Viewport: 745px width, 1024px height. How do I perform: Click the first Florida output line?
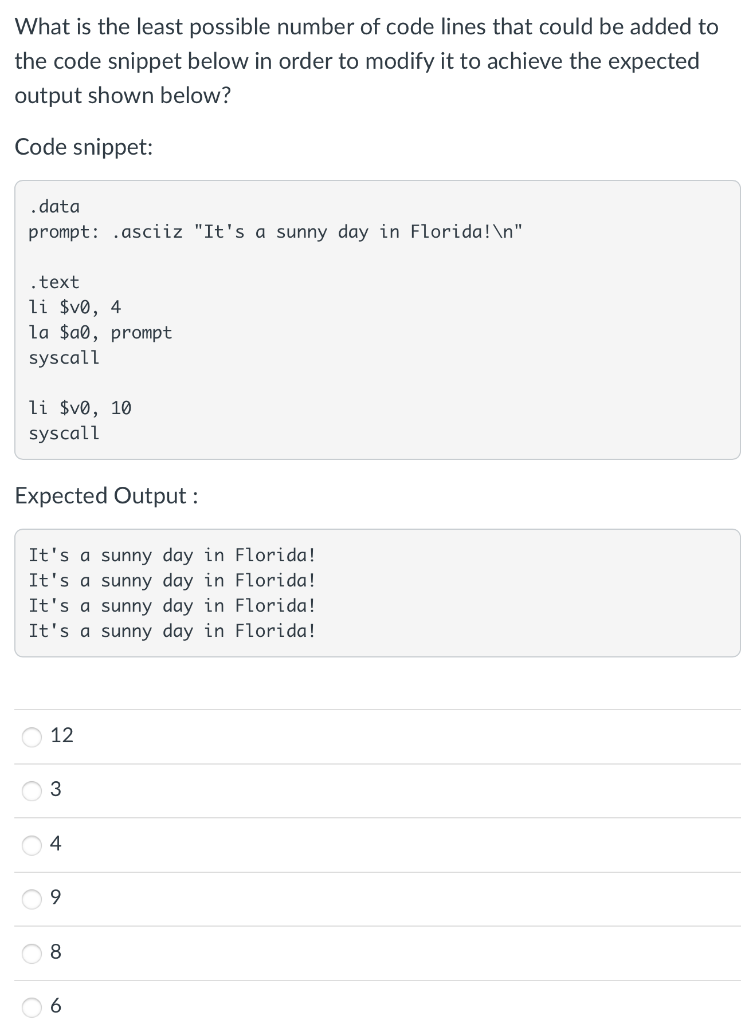coord(172,555)
